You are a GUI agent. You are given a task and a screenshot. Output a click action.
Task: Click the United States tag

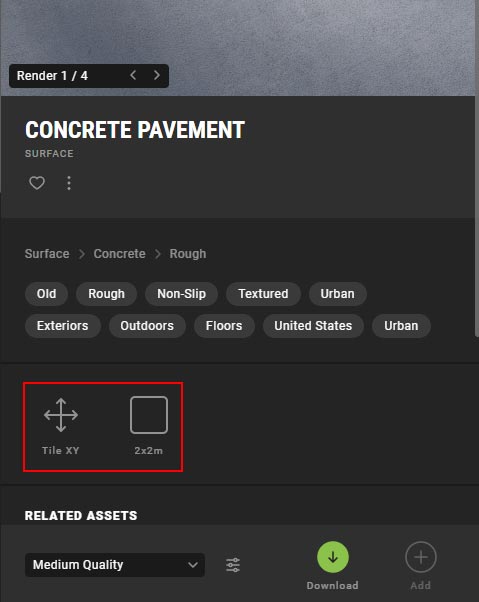point(313,326)
